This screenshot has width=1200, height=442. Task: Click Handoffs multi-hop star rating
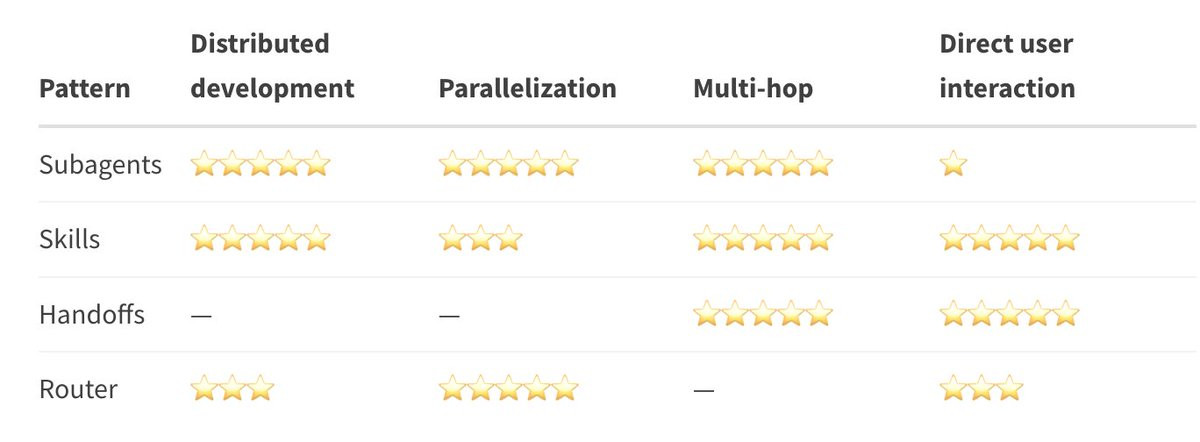tap(763, 314)
